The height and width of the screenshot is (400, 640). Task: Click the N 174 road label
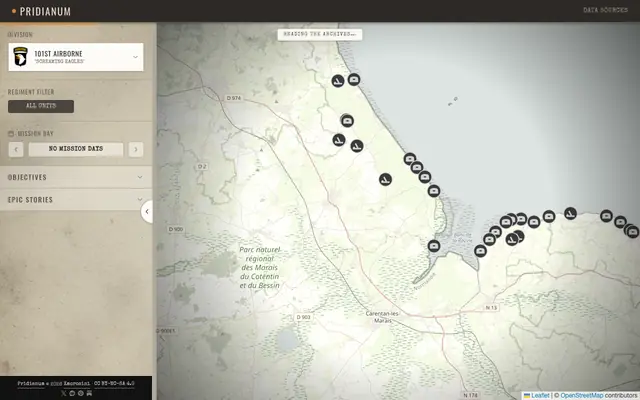471,395
